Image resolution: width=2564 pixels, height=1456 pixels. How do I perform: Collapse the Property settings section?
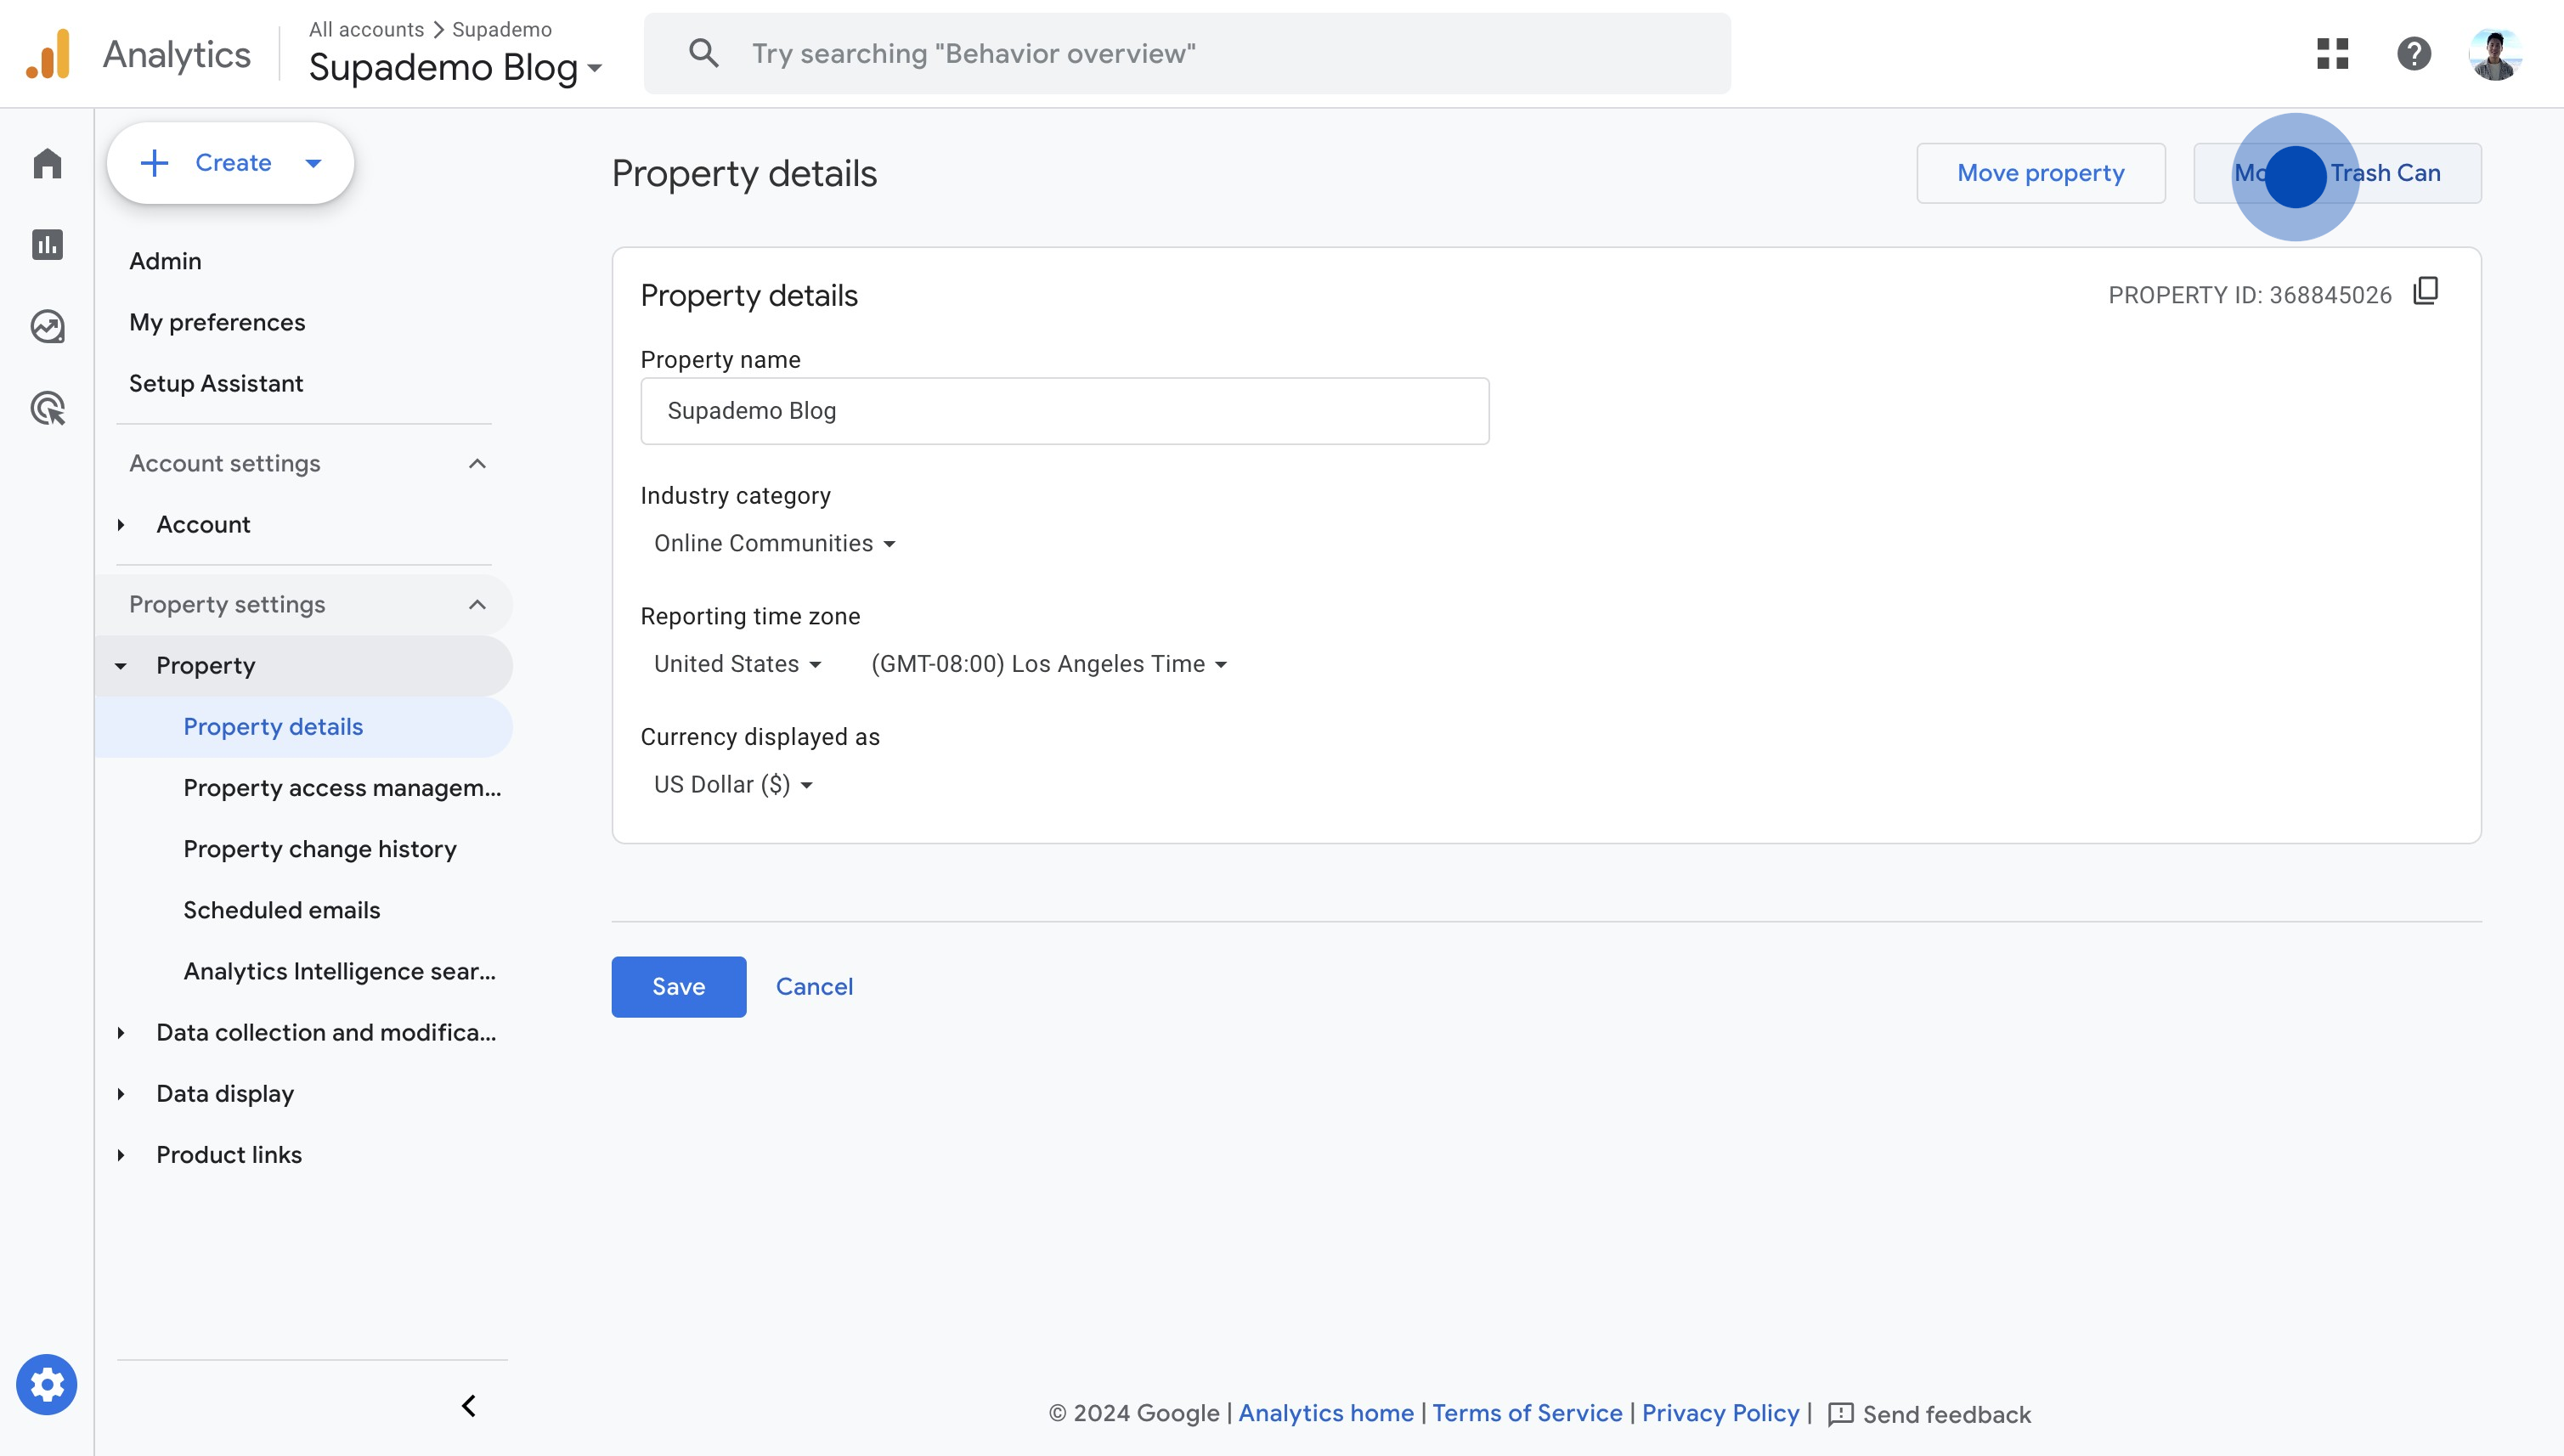tap(477, 605)
